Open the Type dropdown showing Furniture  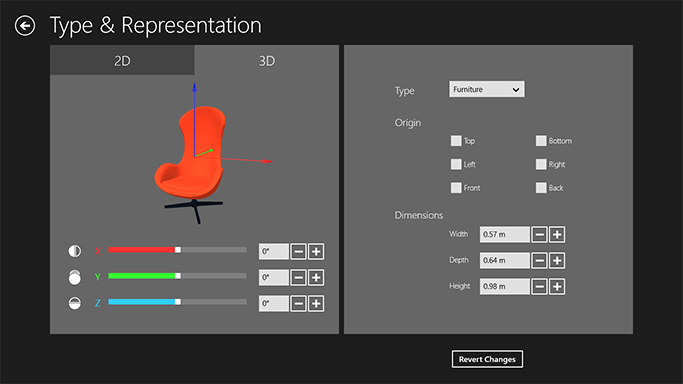(x=487, y=89)
